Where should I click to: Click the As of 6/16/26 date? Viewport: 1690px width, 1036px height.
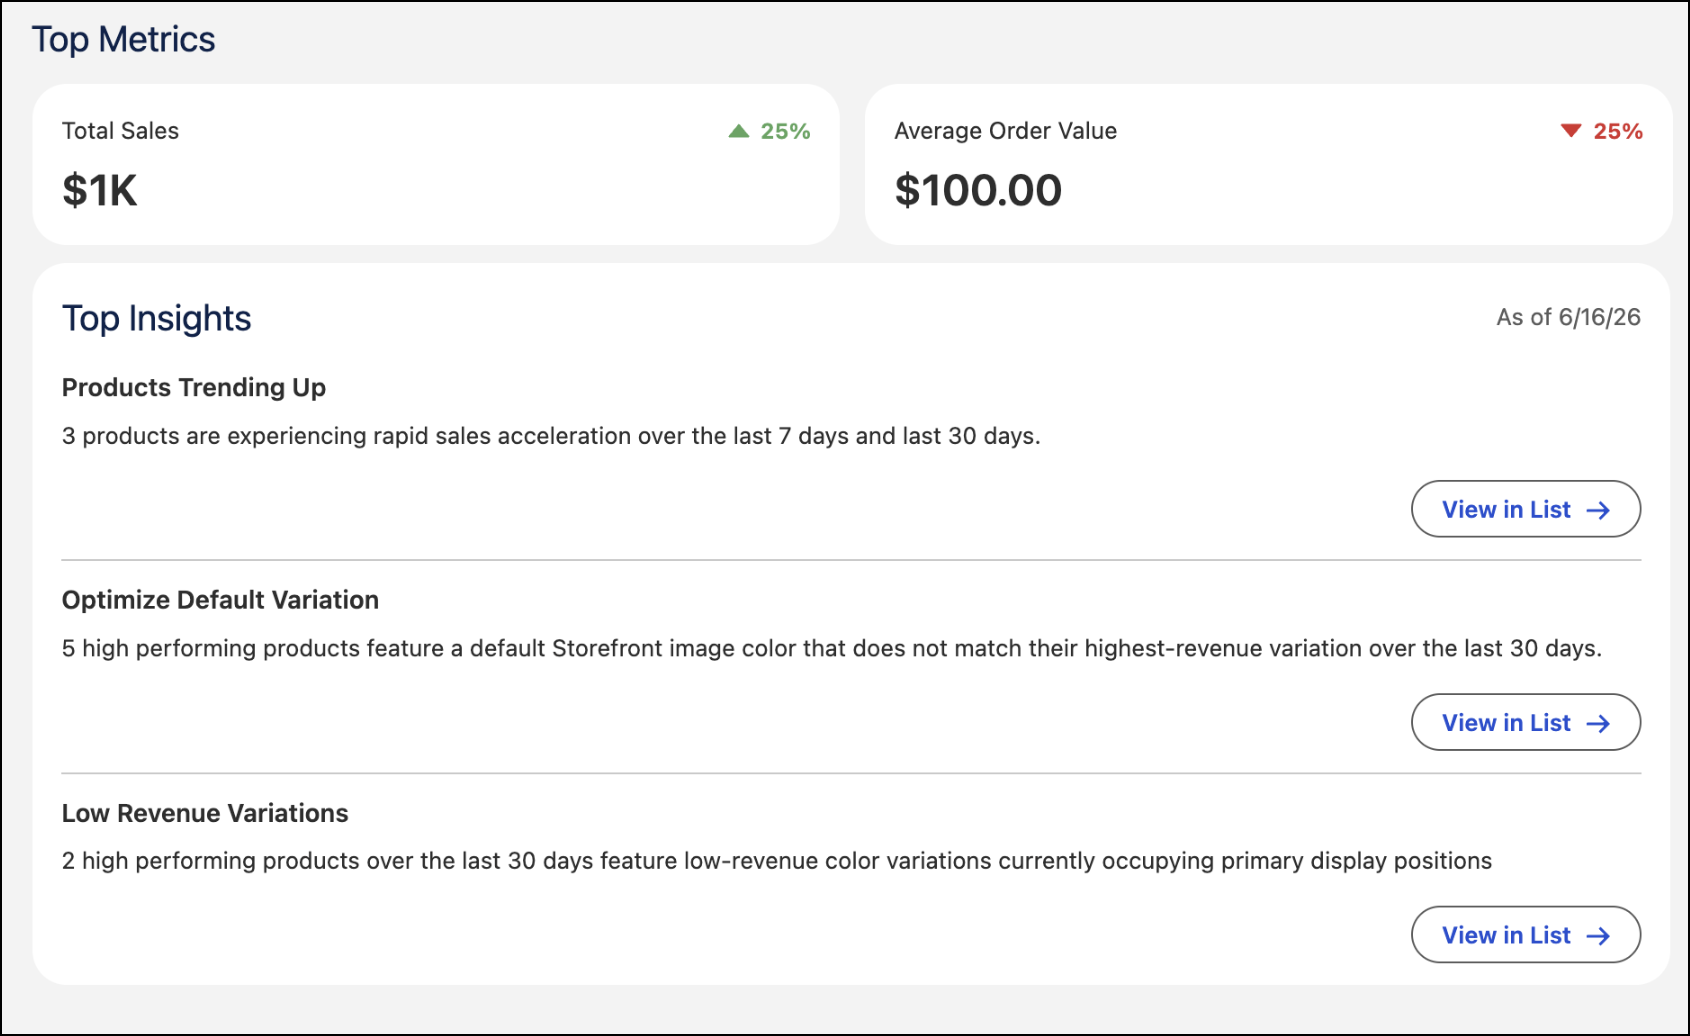(1568, 317)
